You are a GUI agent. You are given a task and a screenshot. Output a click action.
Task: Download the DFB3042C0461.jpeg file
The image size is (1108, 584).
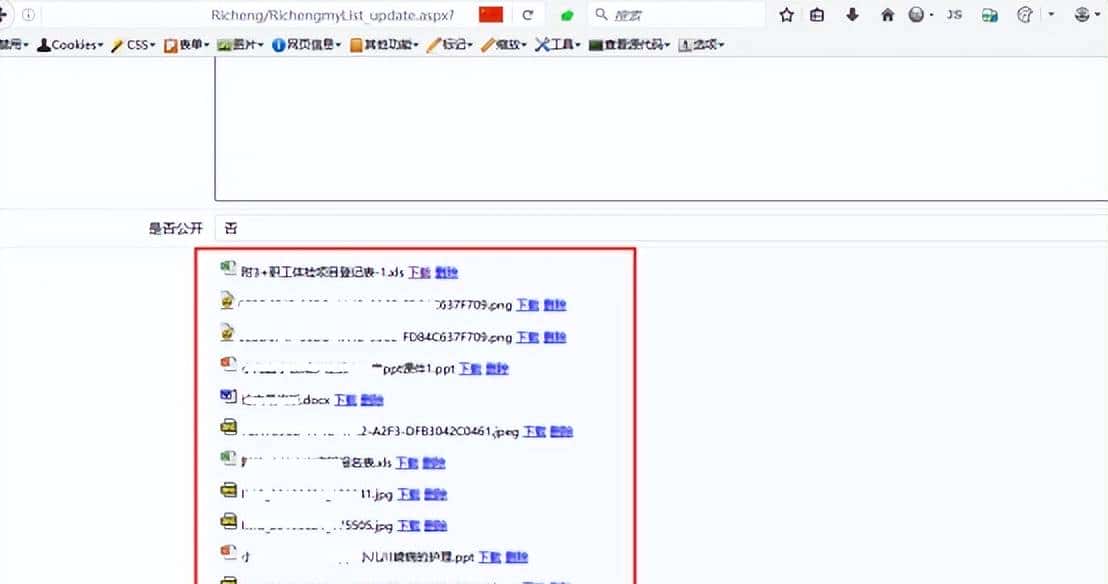point(534,431)
